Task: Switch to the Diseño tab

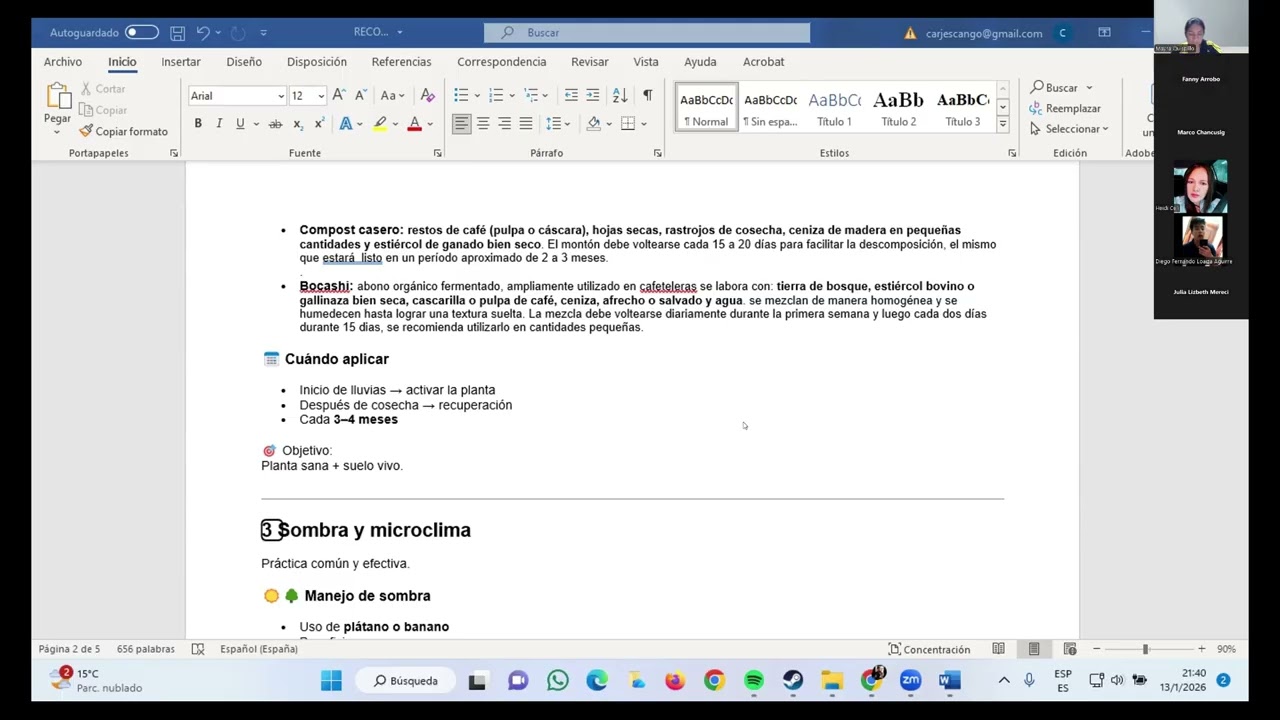Action: (244, 62)
